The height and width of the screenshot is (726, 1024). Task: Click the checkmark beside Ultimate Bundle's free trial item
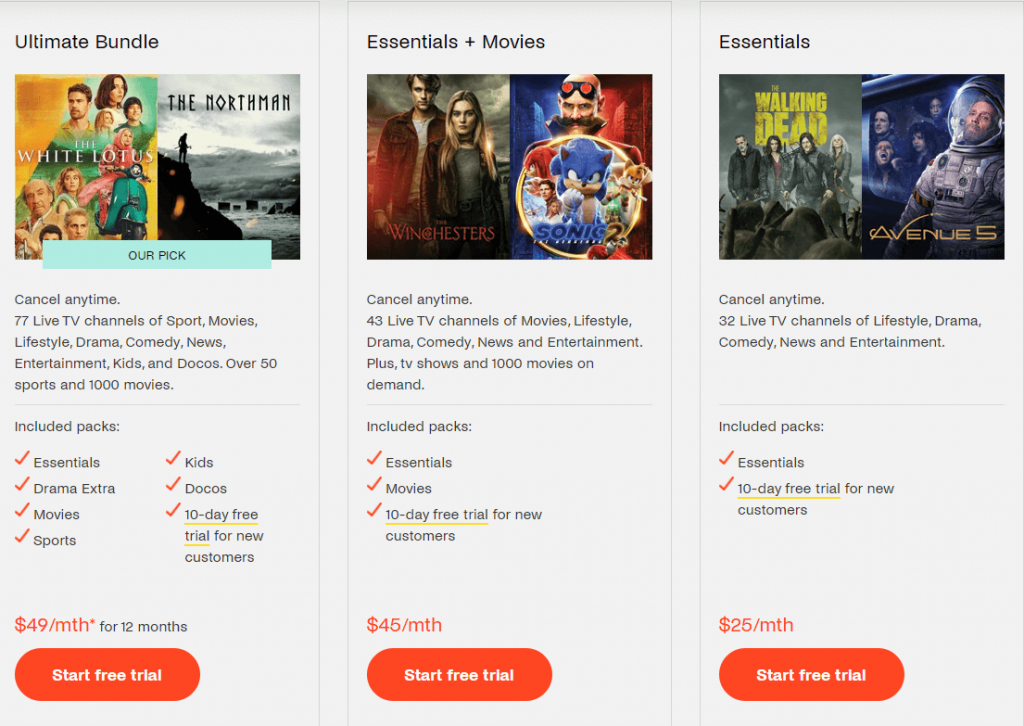coord(173,510)
